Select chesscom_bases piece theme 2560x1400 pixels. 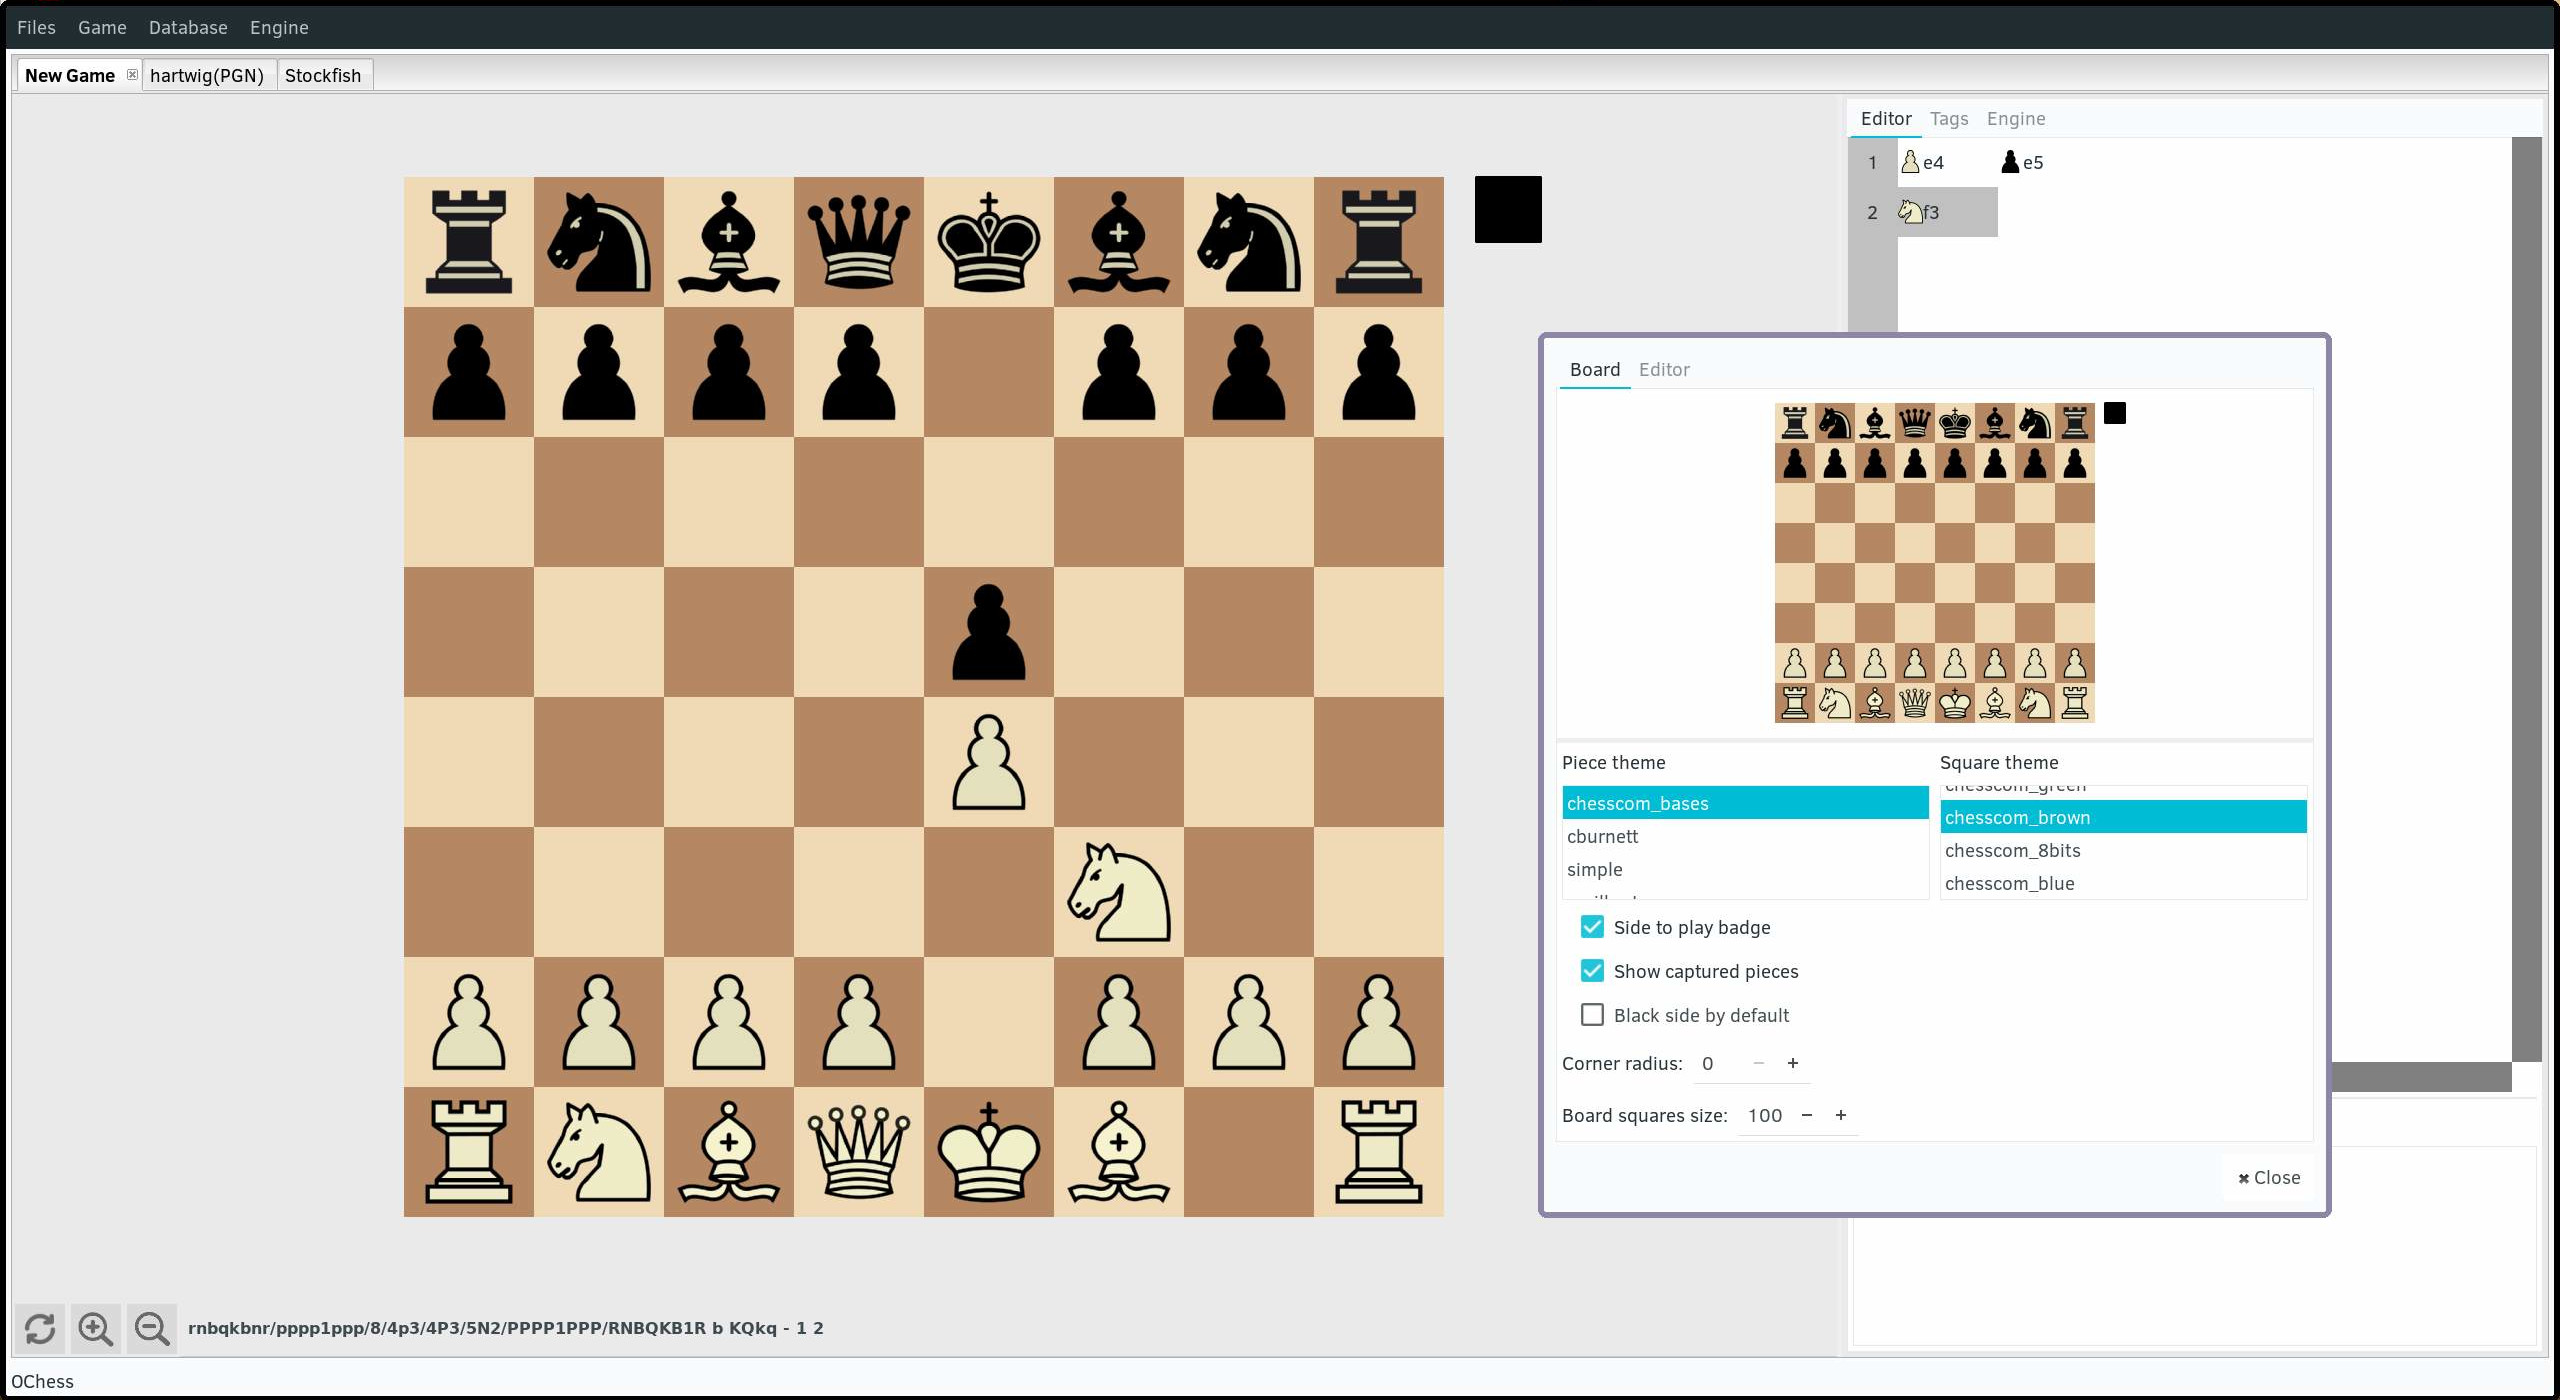tap(1745, 803)
